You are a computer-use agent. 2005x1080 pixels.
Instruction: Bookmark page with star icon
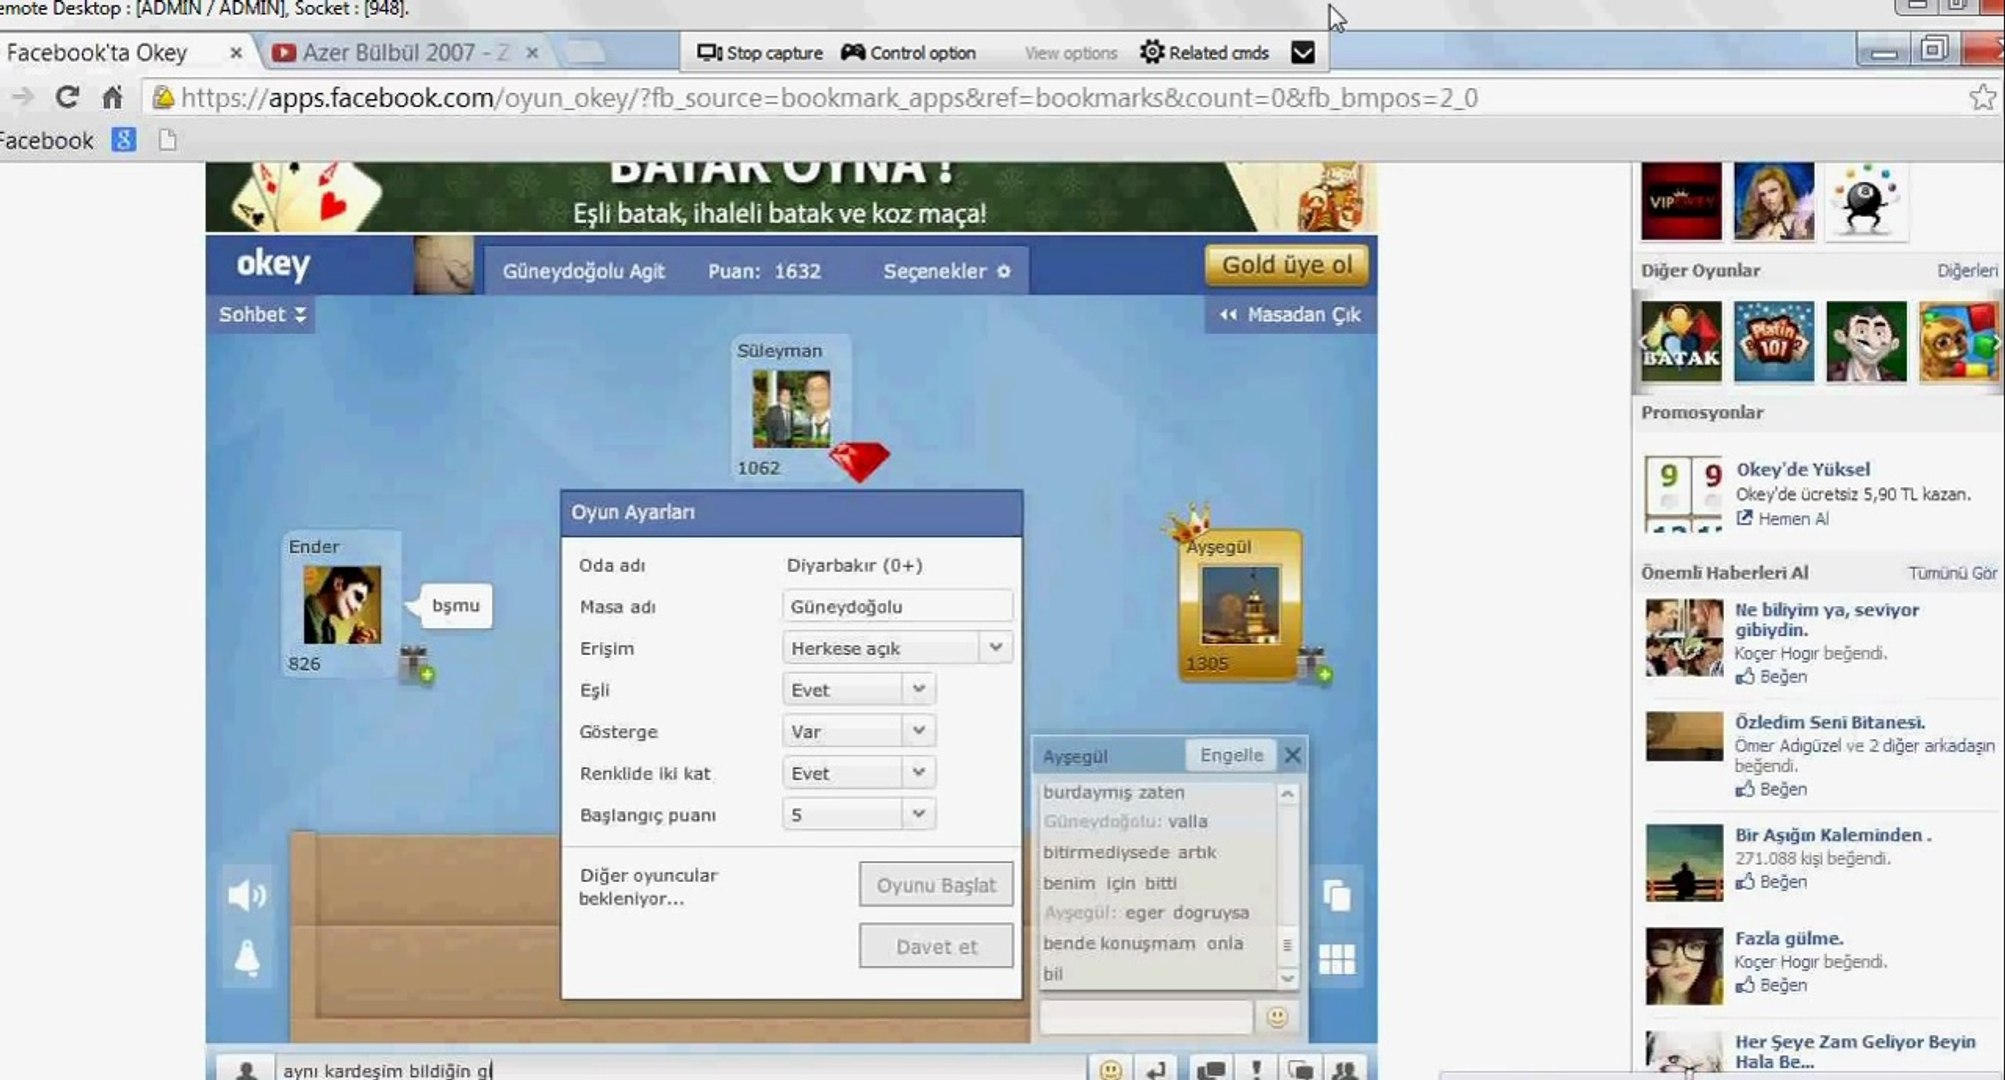point(1982,97)
